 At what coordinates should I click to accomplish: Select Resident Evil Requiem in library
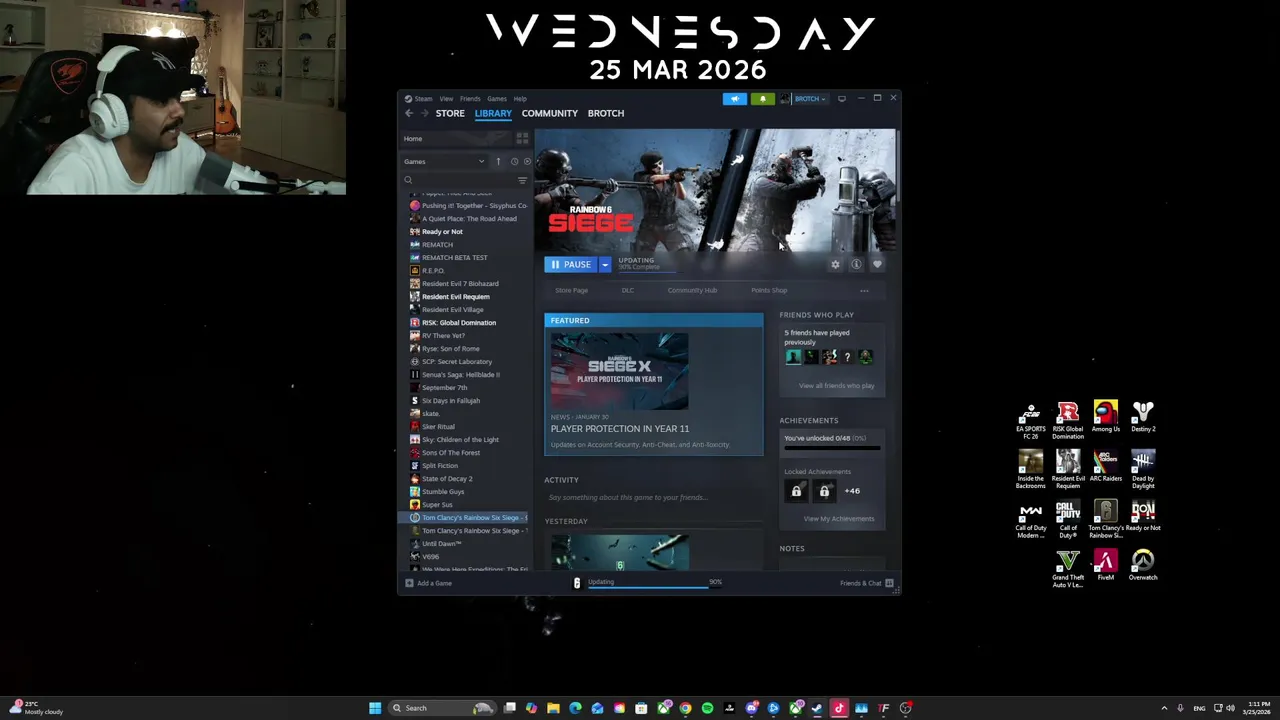(455, 297)
